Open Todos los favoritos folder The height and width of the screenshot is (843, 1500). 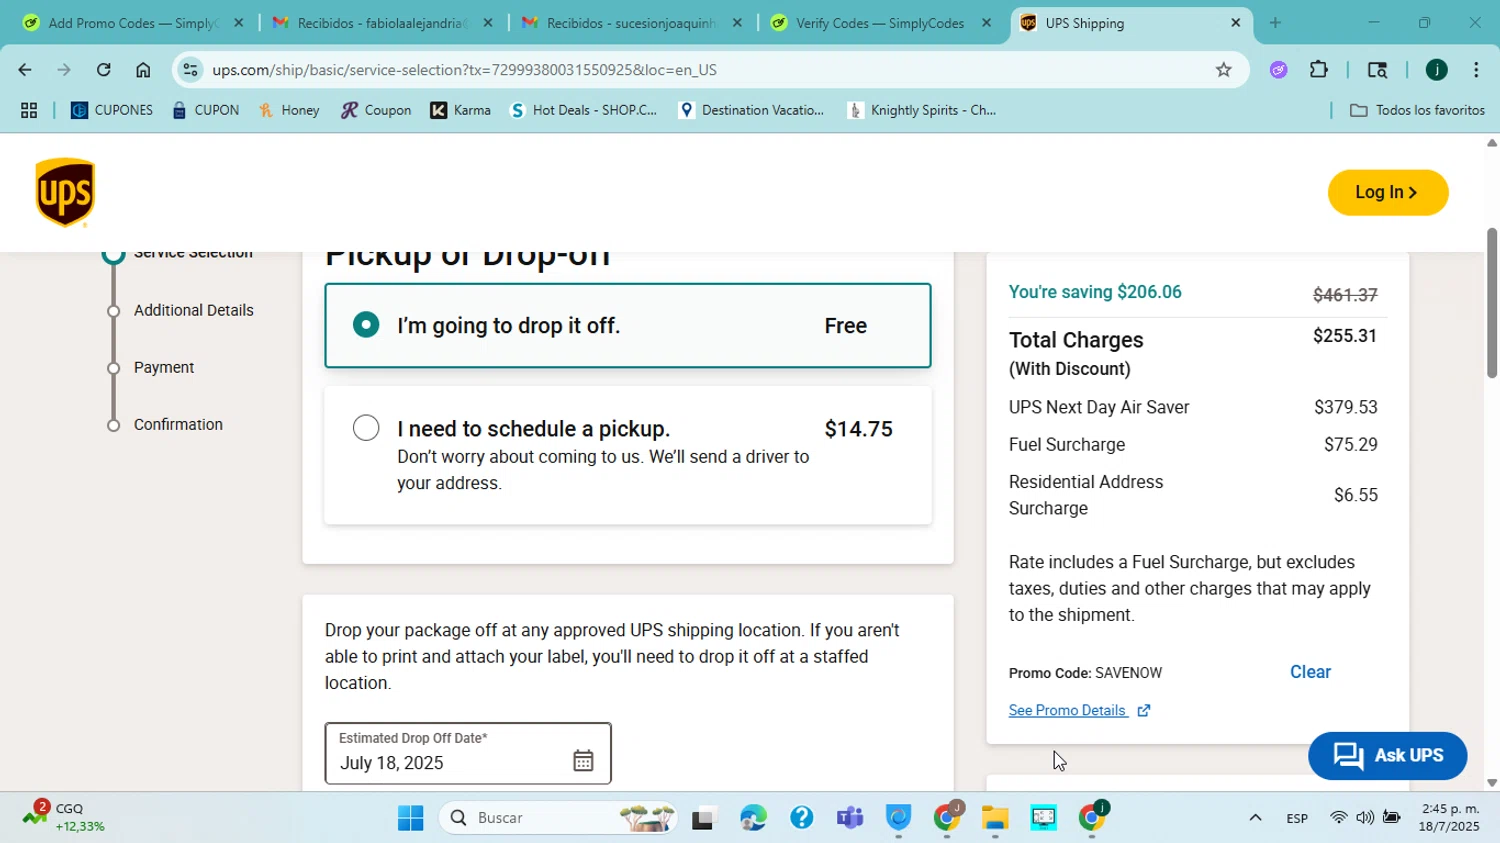pos(1417,110)
